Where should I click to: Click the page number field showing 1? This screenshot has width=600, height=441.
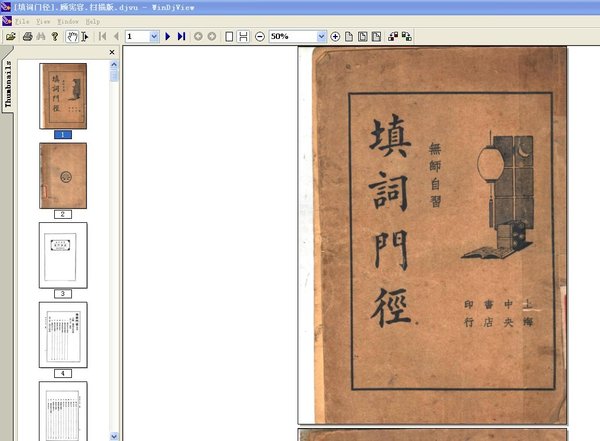137,36
